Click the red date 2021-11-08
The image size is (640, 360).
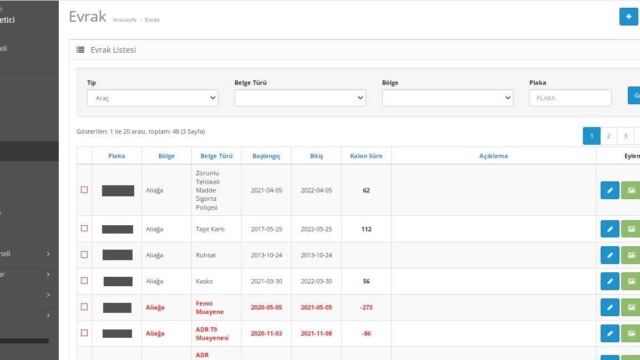coord(316,333)
